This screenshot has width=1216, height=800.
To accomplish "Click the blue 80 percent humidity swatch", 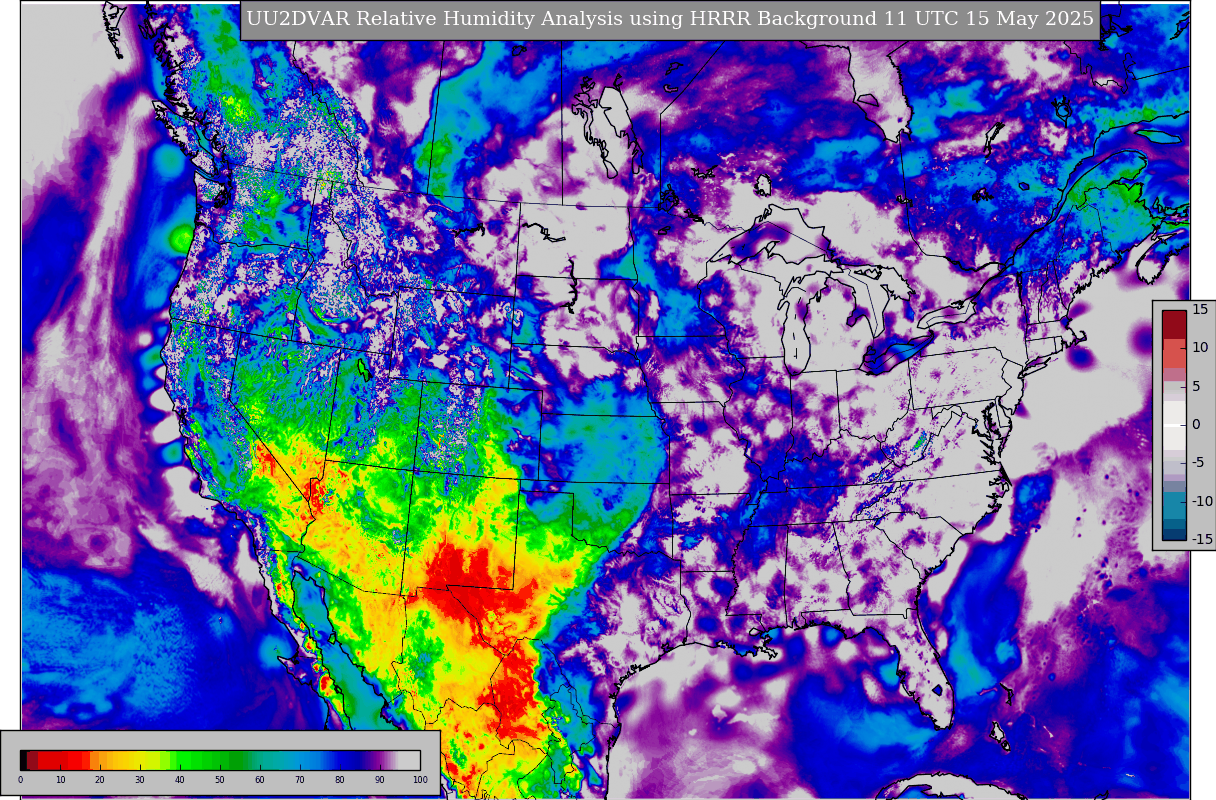I will click(x=340, y=760).
